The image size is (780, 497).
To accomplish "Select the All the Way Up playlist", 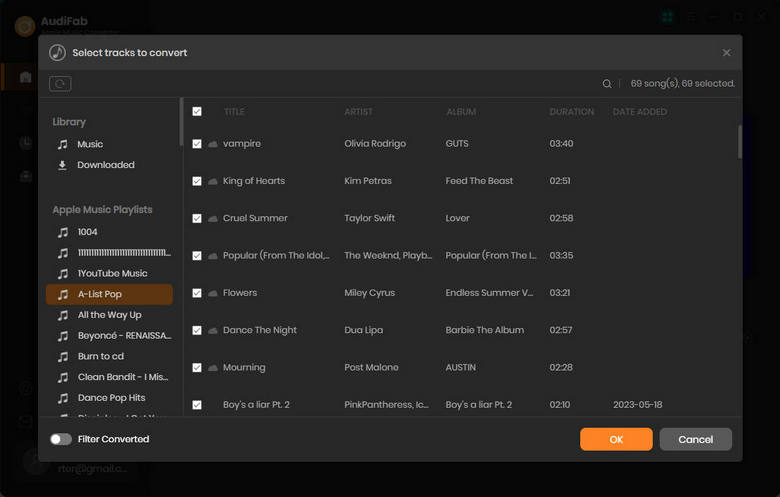I will (x=109, y=315).
